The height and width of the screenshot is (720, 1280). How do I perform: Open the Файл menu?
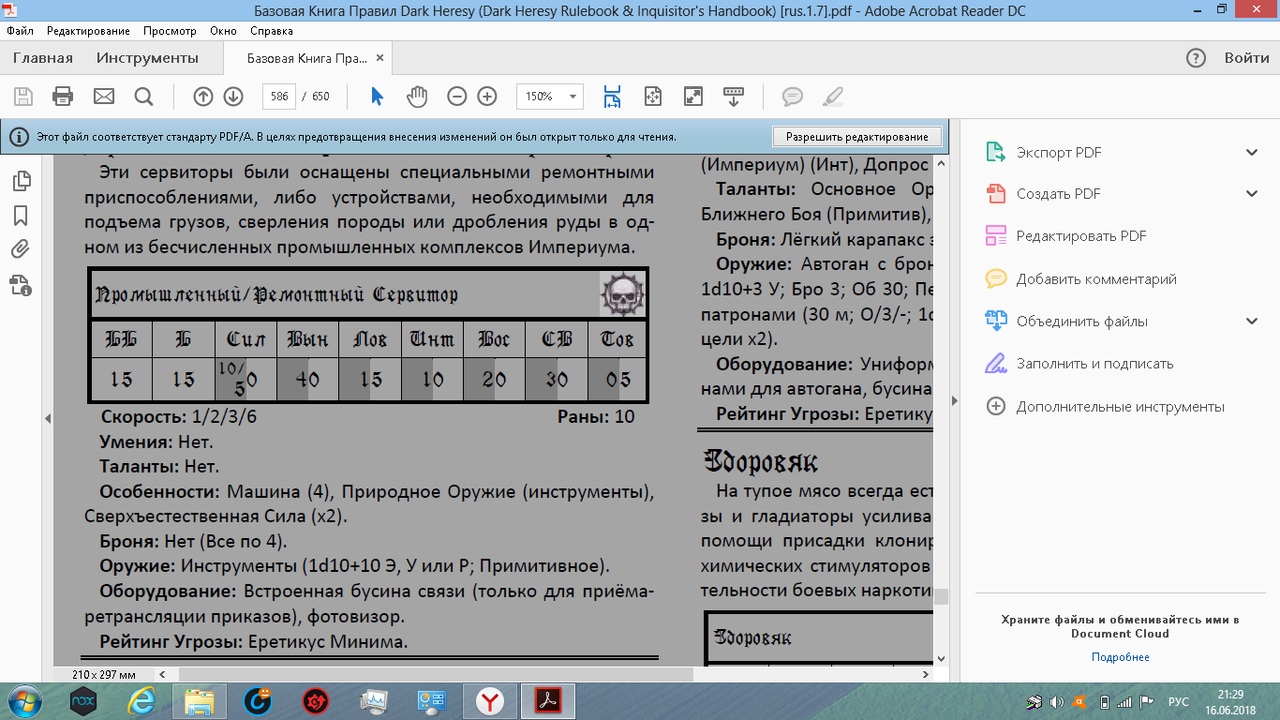coord(20,31)
